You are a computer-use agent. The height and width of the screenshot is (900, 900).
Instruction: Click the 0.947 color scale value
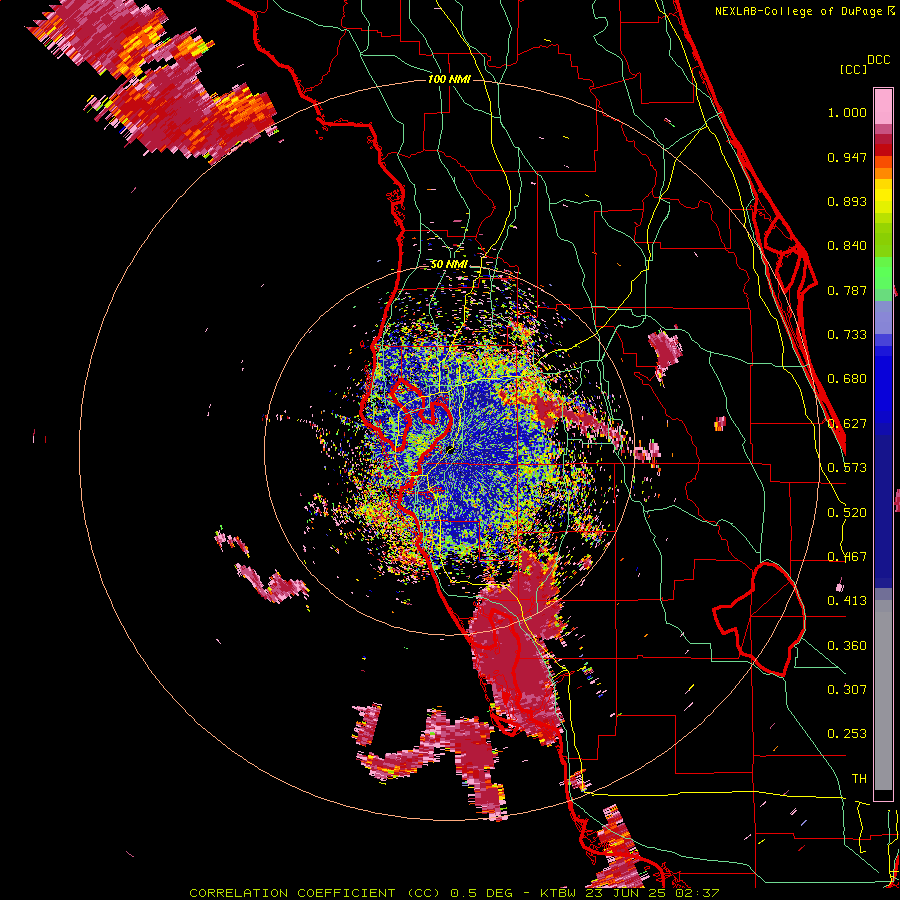pos(847,157)
